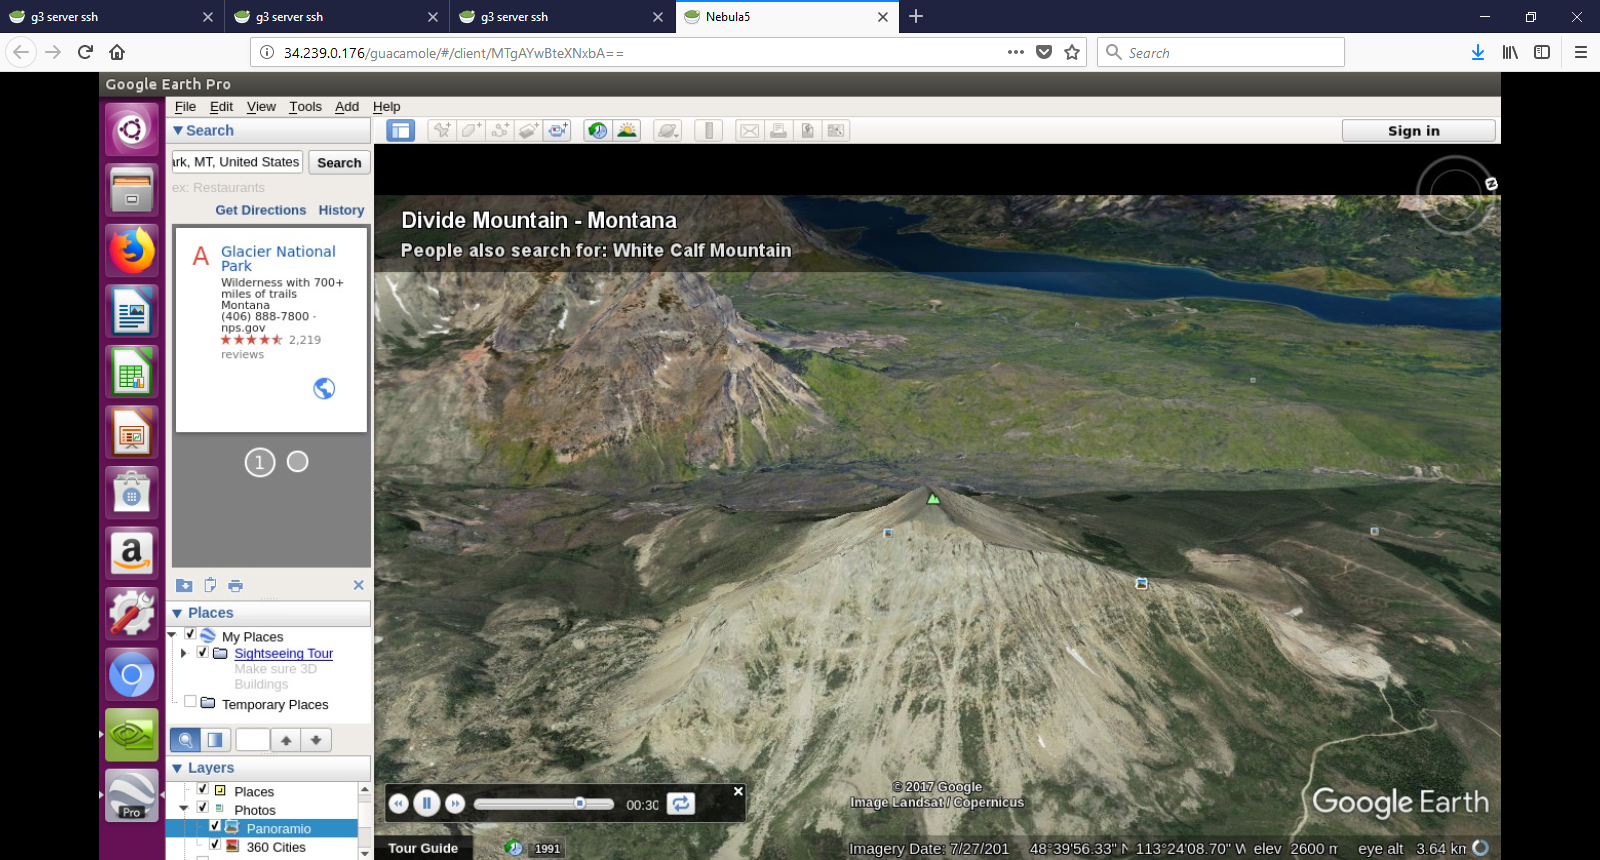1600x860 pixels.
Task: Open the View menu
Action: pos(261,107)
